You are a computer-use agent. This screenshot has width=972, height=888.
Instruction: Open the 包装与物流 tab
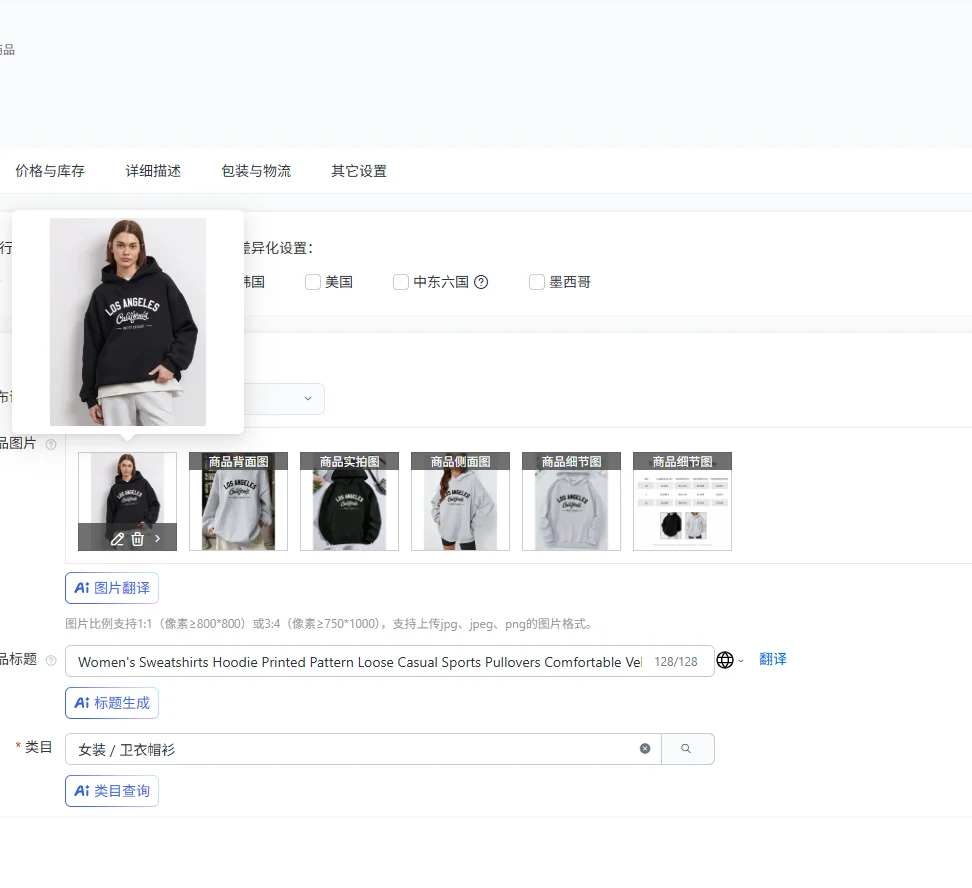[x=256, y=171]
